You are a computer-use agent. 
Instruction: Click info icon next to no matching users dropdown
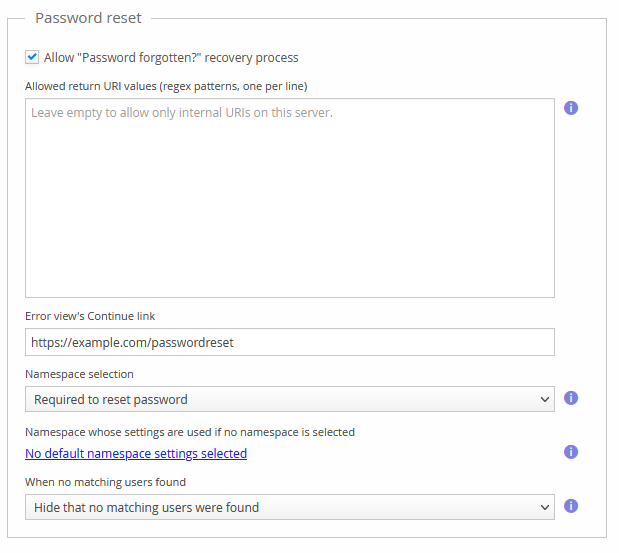[x=571, y=506]
